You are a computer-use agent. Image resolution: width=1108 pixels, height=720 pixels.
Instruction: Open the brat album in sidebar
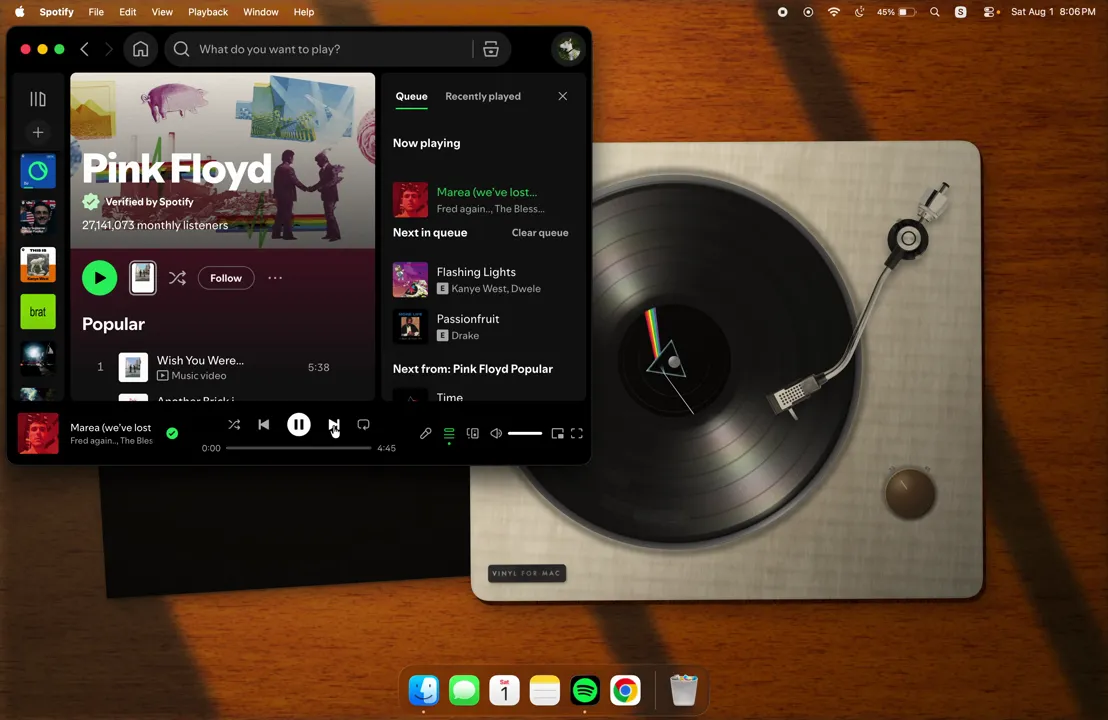coord(37,312)
